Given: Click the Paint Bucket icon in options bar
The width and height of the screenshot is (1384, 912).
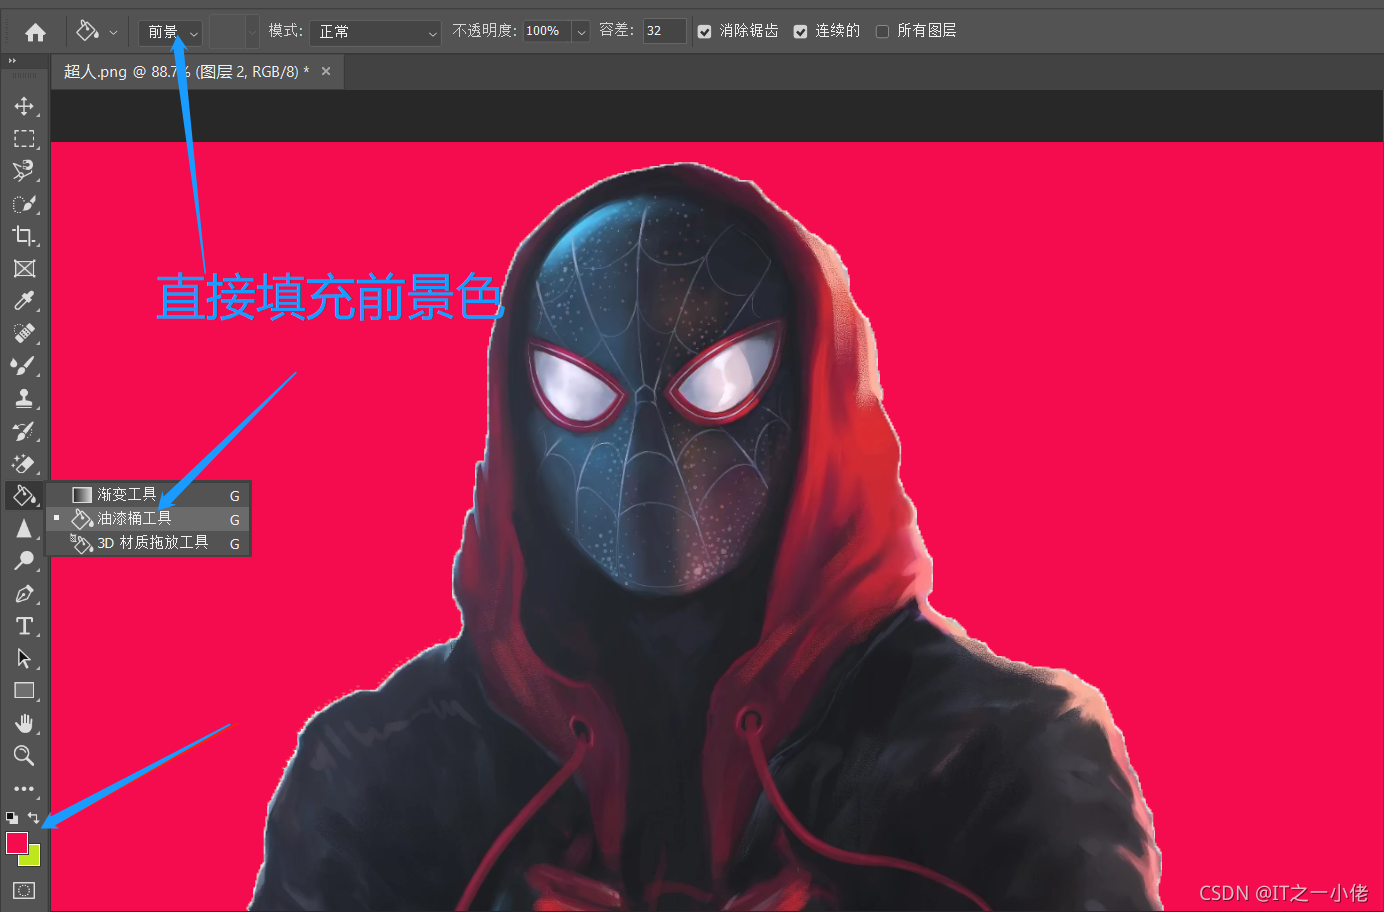Looking at the screenshot, I should (88, 32).
